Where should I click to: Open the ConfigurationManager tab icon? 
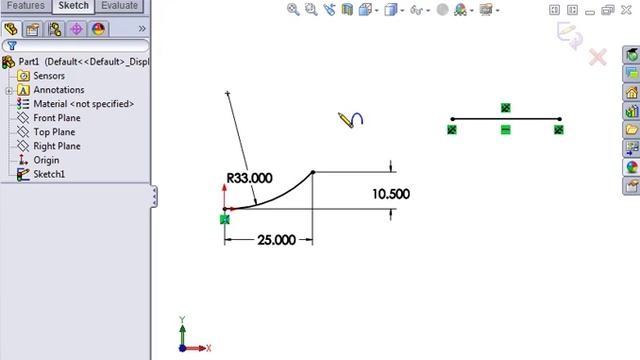(x=55, y=29)
